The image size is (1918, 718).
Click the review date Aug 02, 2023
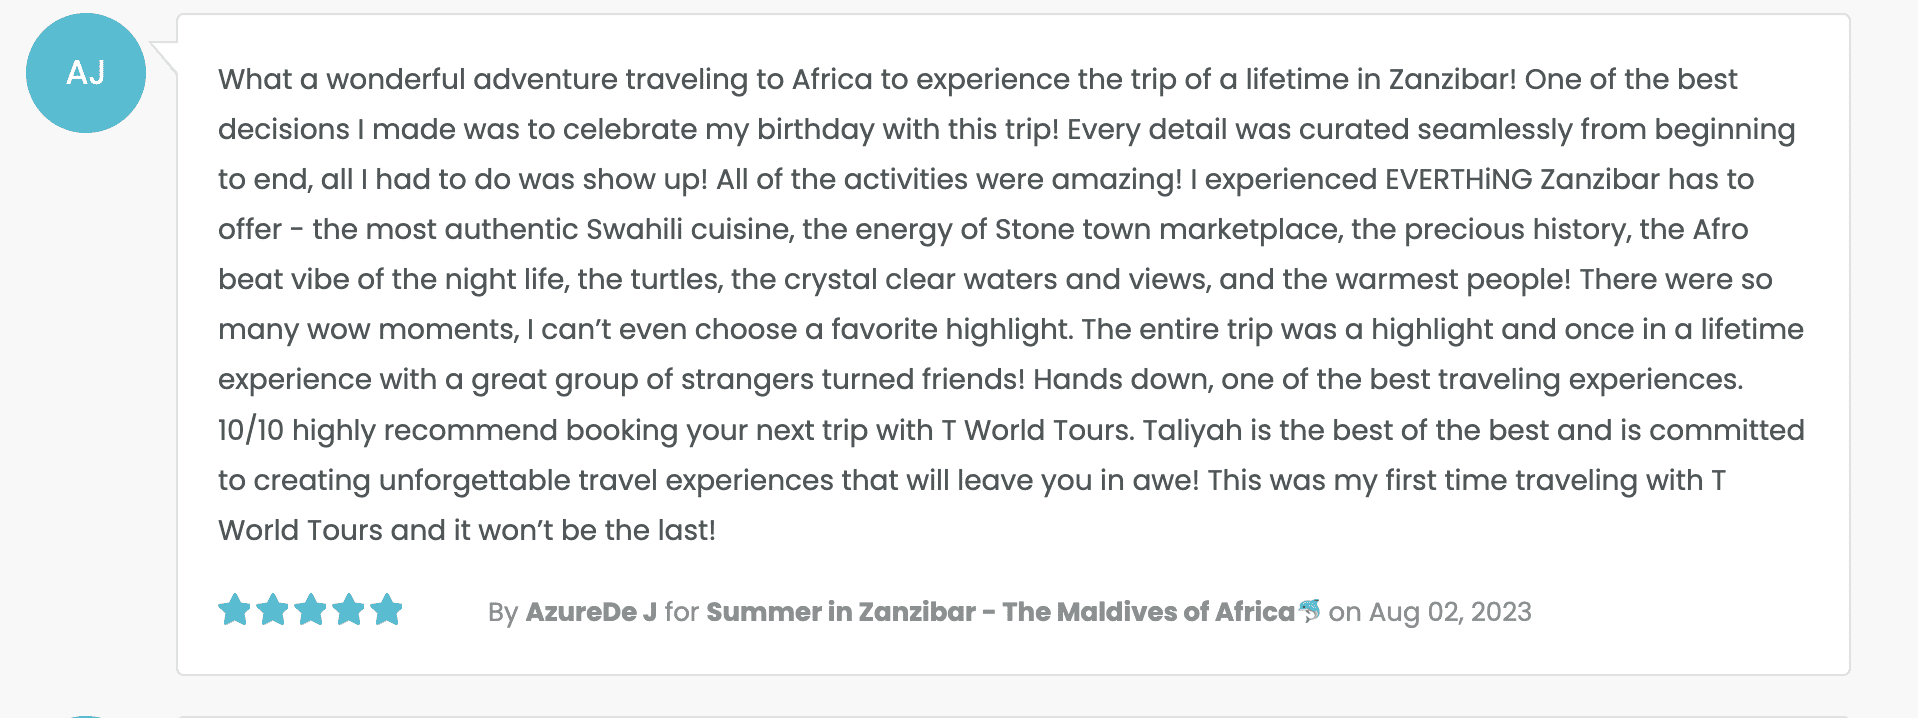1449,612
